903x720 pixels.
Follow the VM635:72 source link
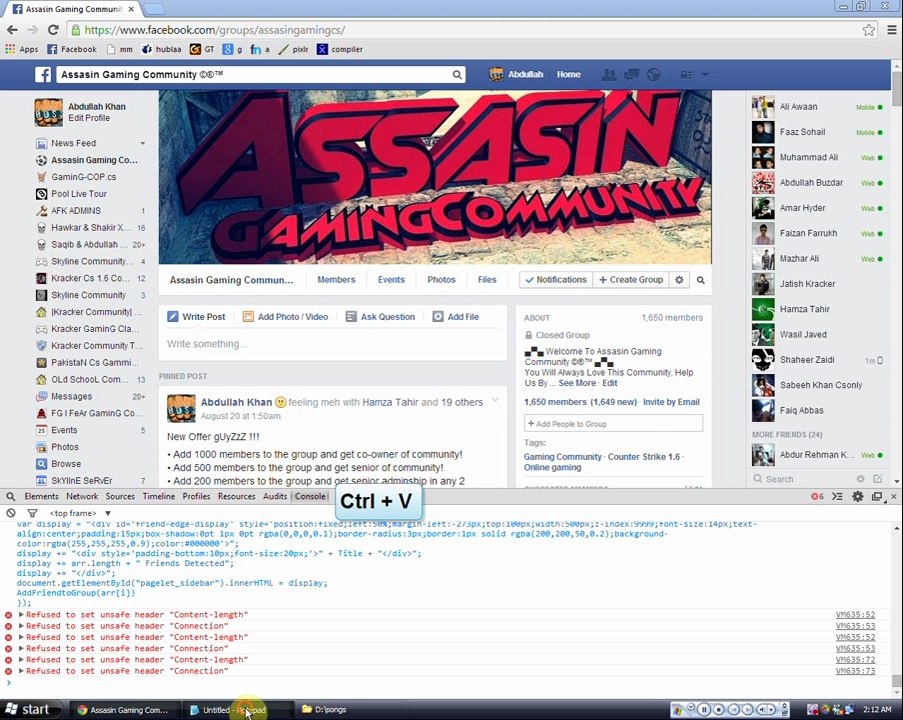(x=855, y=660)
